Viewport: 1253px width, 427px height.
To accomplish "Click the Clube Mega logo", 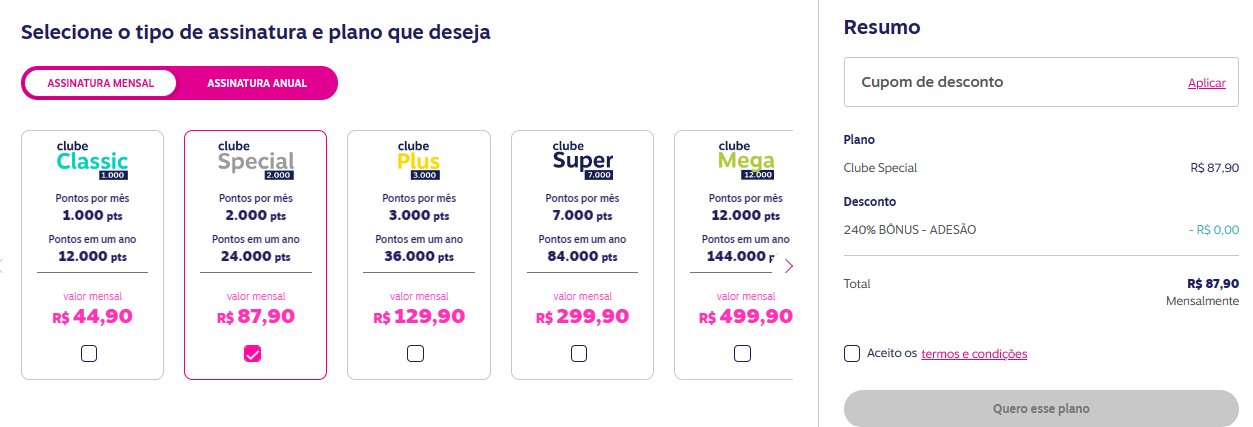I will click(745, 160).
